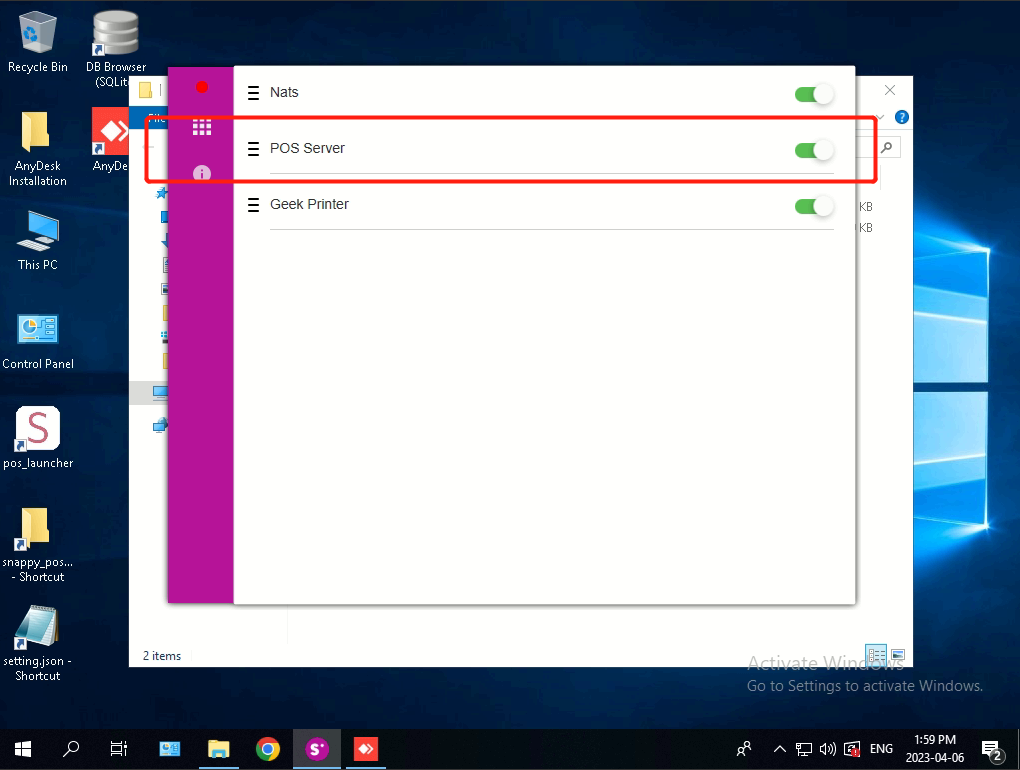Switch to AnyDesk in the taskbar
The width and height of the screenshot is (1020, 770).
point(366,748)
